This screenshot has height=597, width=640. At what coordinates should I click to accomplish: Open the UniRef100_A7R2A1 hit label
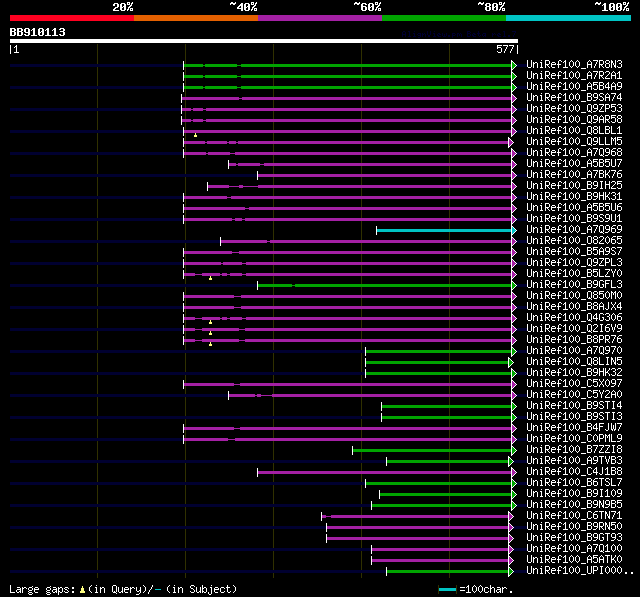coord(574,75)
